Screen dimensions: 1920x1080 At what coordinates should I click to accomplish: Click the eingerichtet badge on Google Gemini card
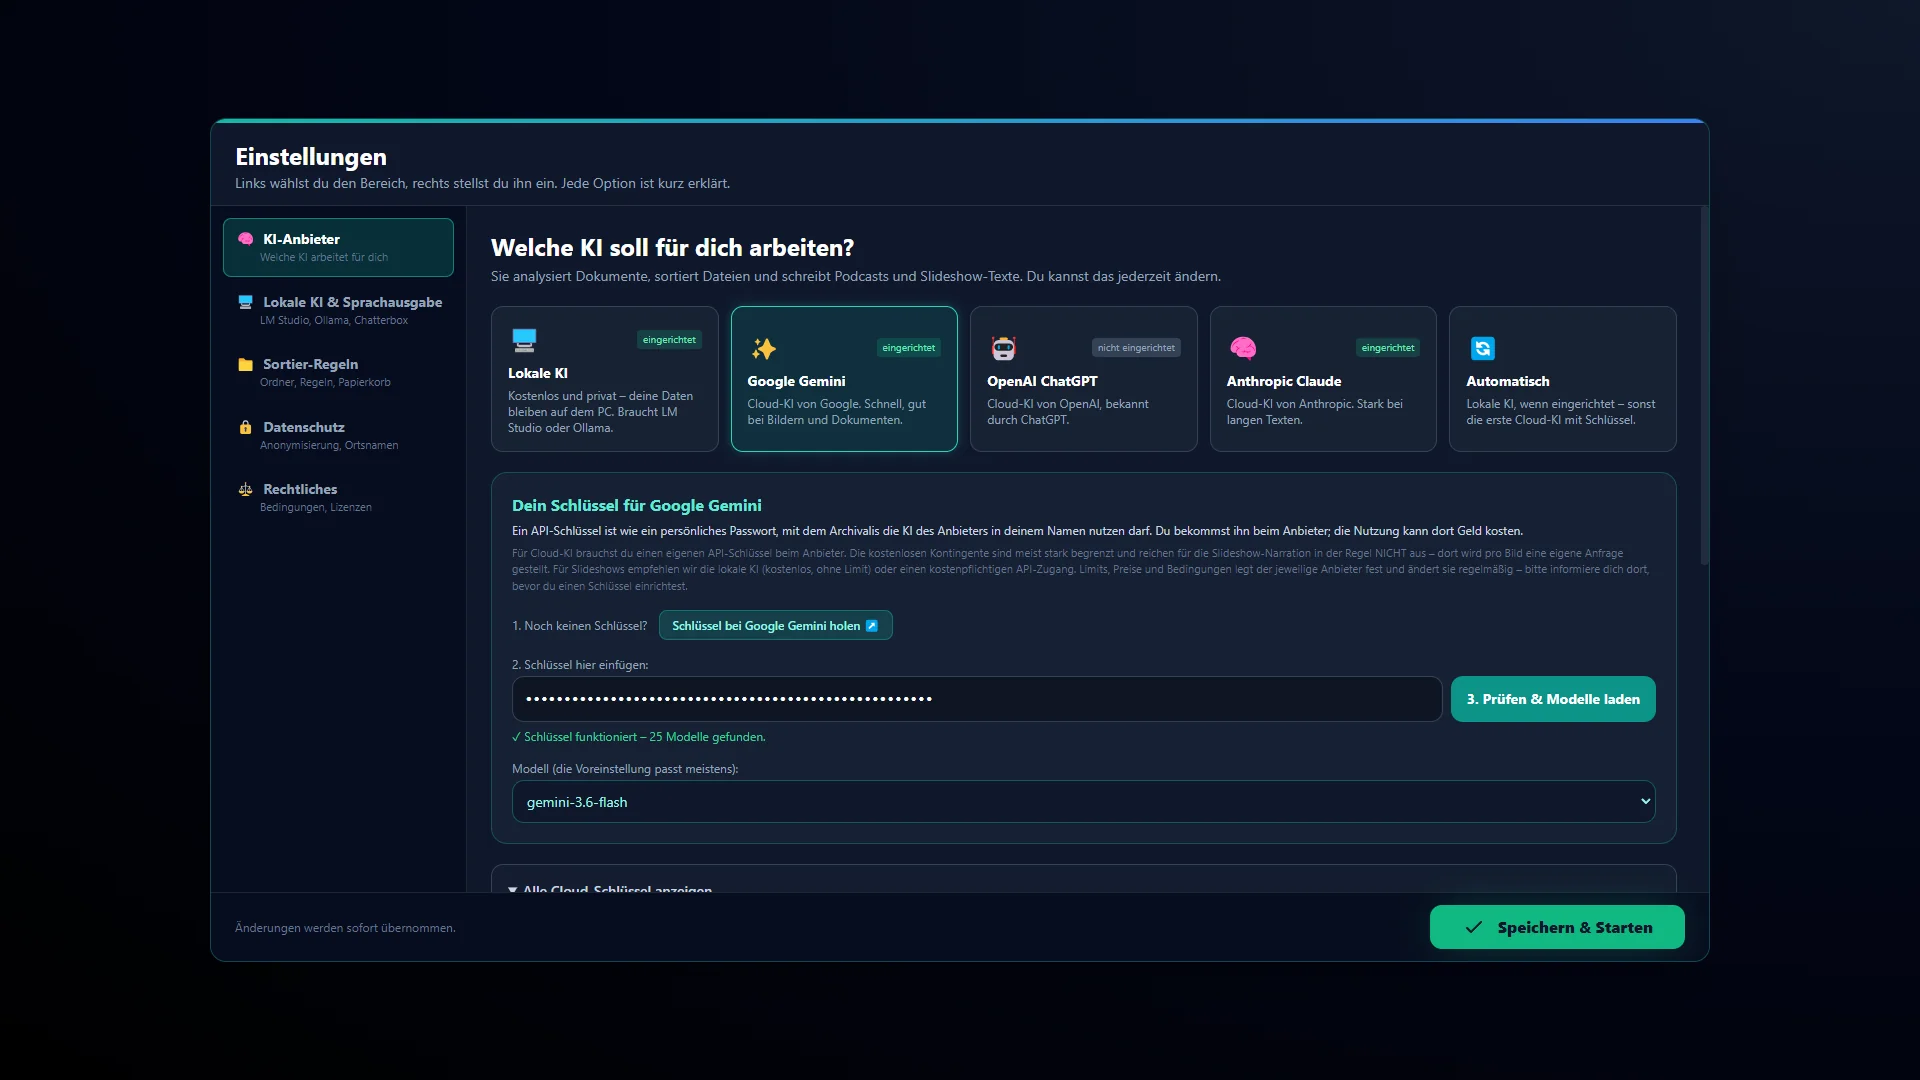(909, 348)
